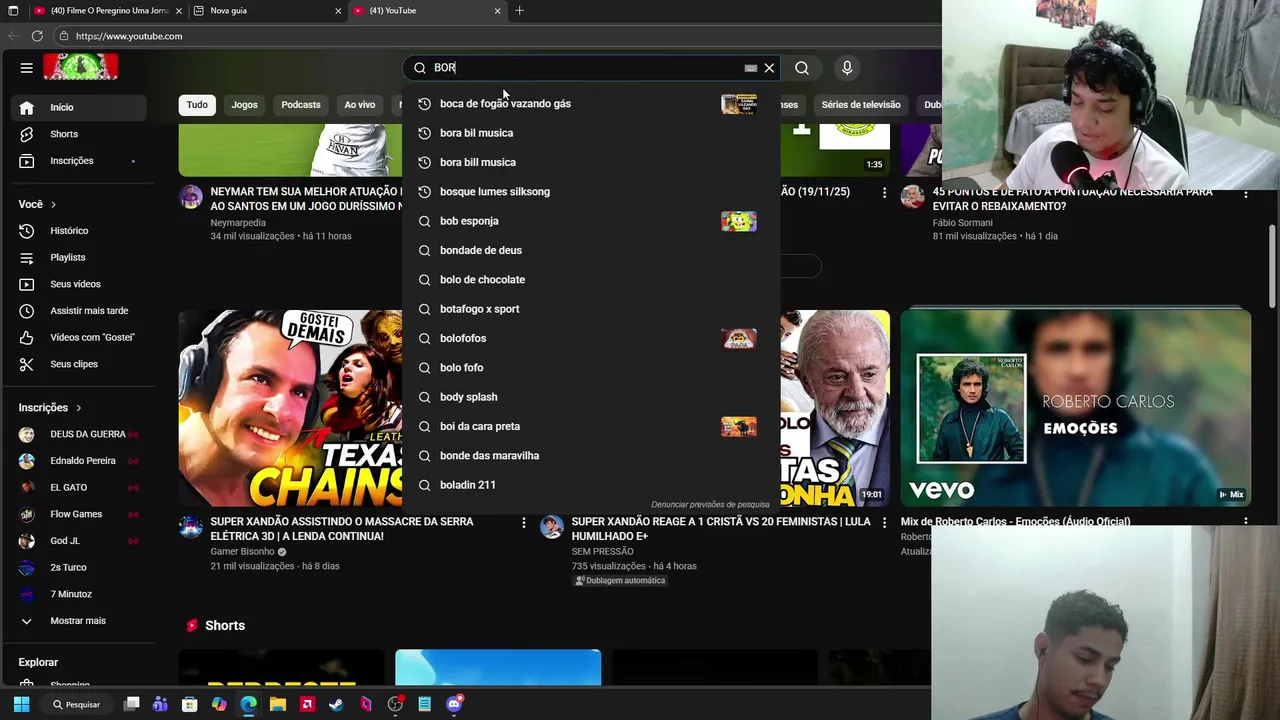Choose 'bondade de deus' suggestion

click(590, 250)
